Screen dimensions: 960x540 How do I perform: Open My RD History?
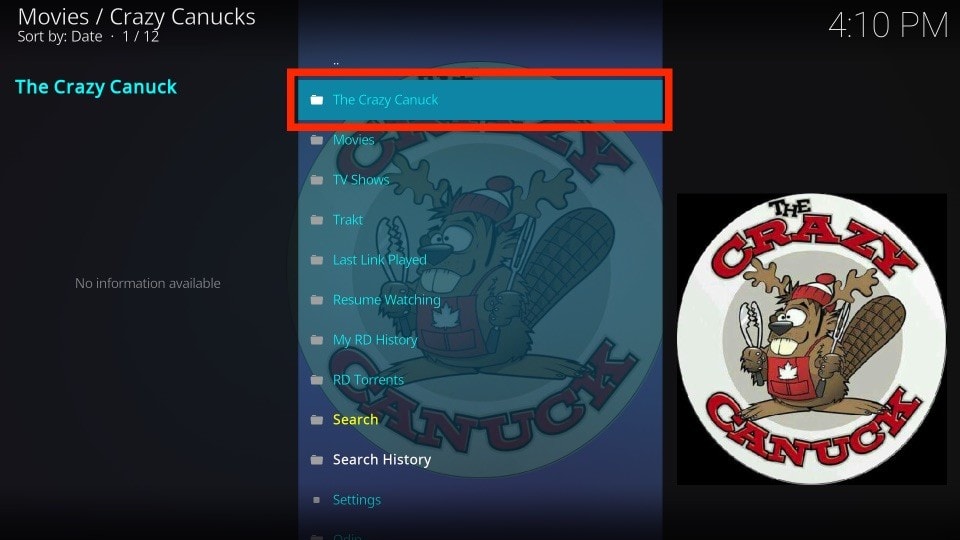click(480, 340)
